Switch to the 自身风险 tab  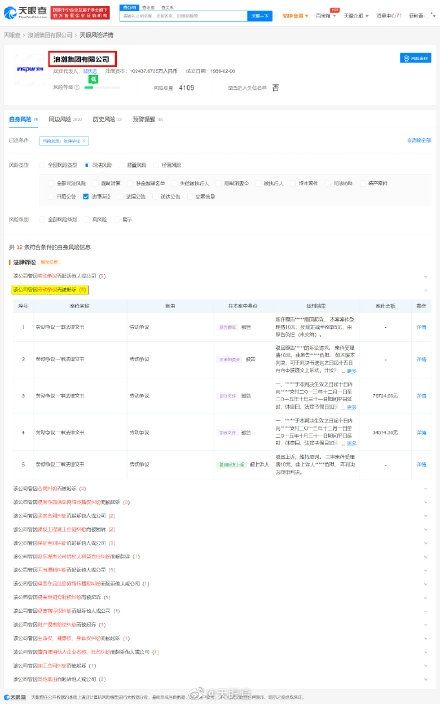[23, 119]
